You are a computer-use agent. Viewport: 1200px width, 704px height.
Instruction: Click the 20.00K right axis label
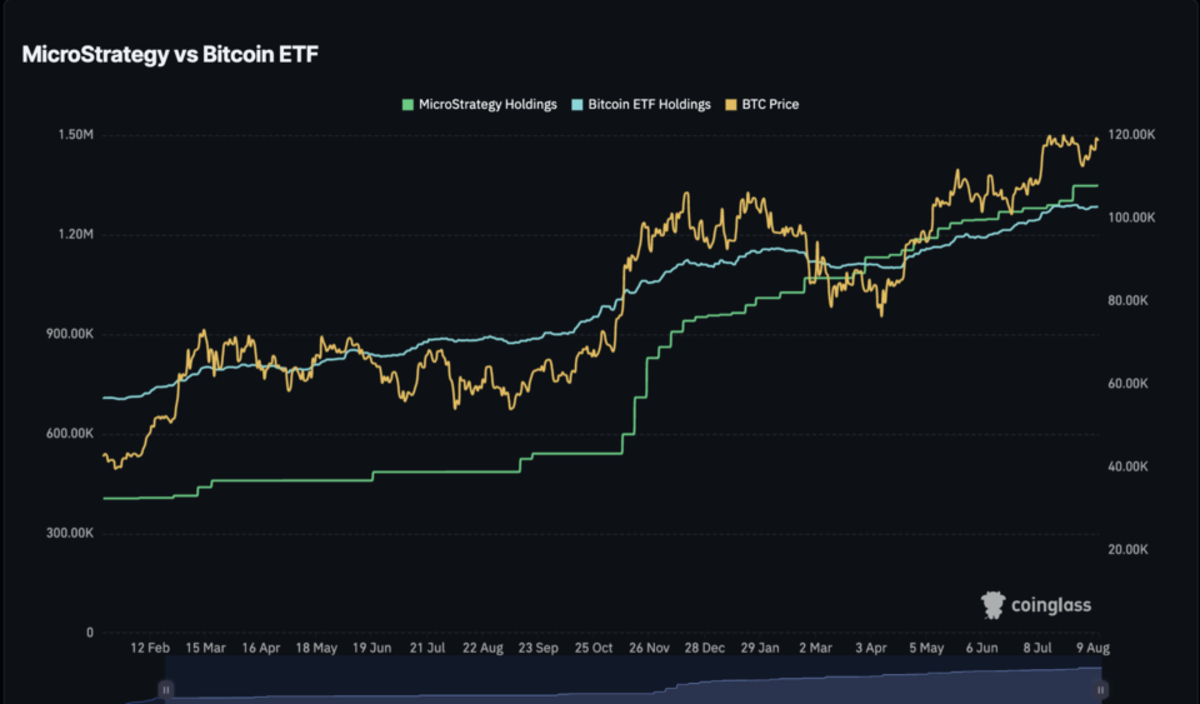1129,550
